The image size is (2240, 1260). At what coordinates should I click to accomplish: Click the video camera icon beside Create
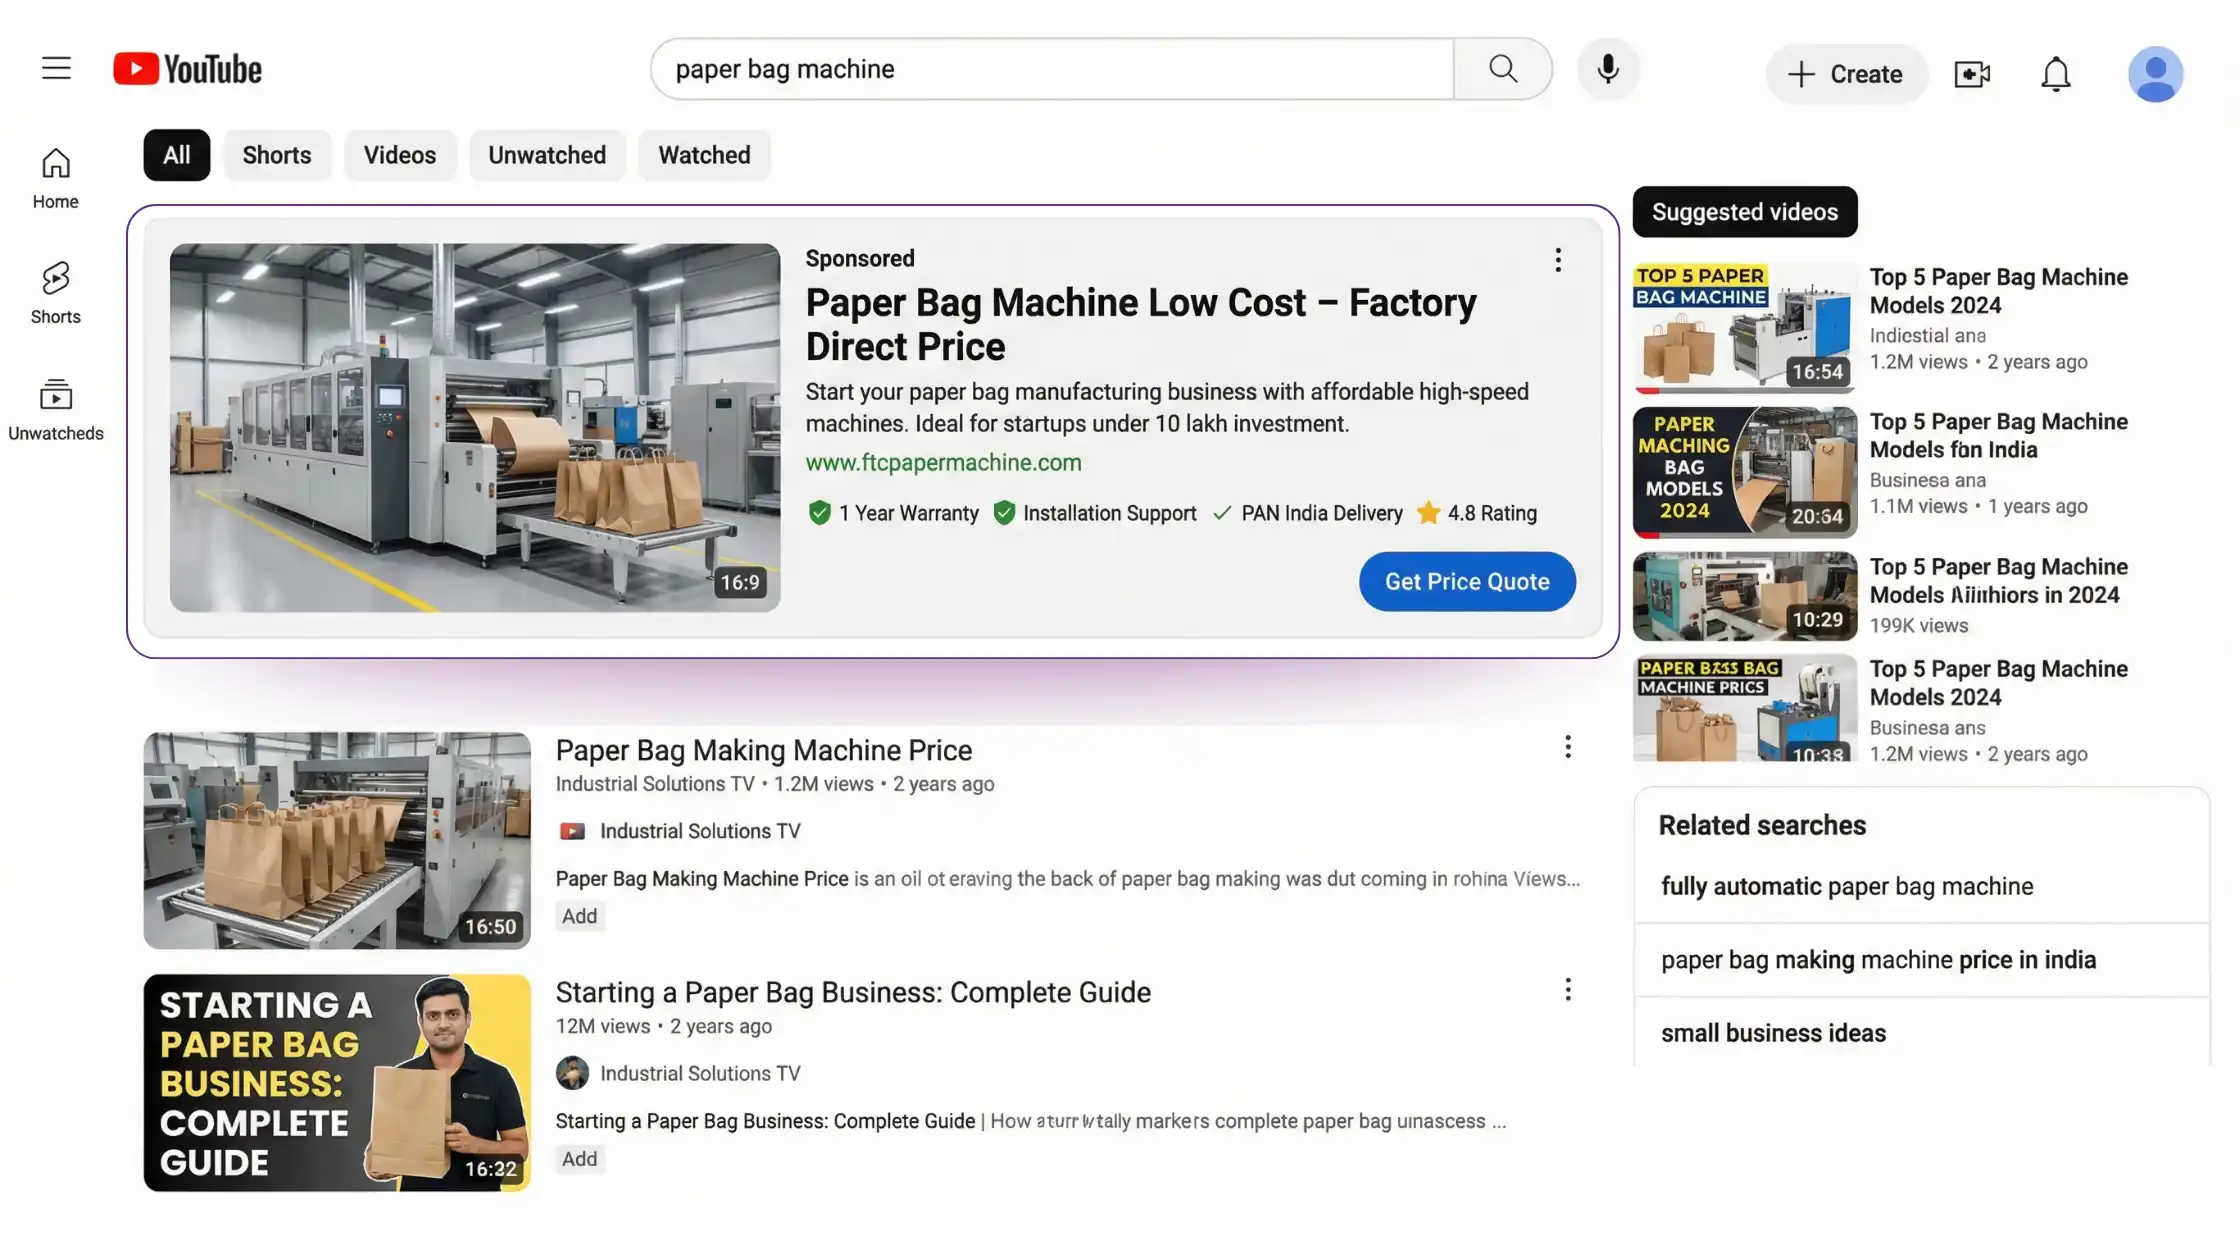click(1972, 74)
